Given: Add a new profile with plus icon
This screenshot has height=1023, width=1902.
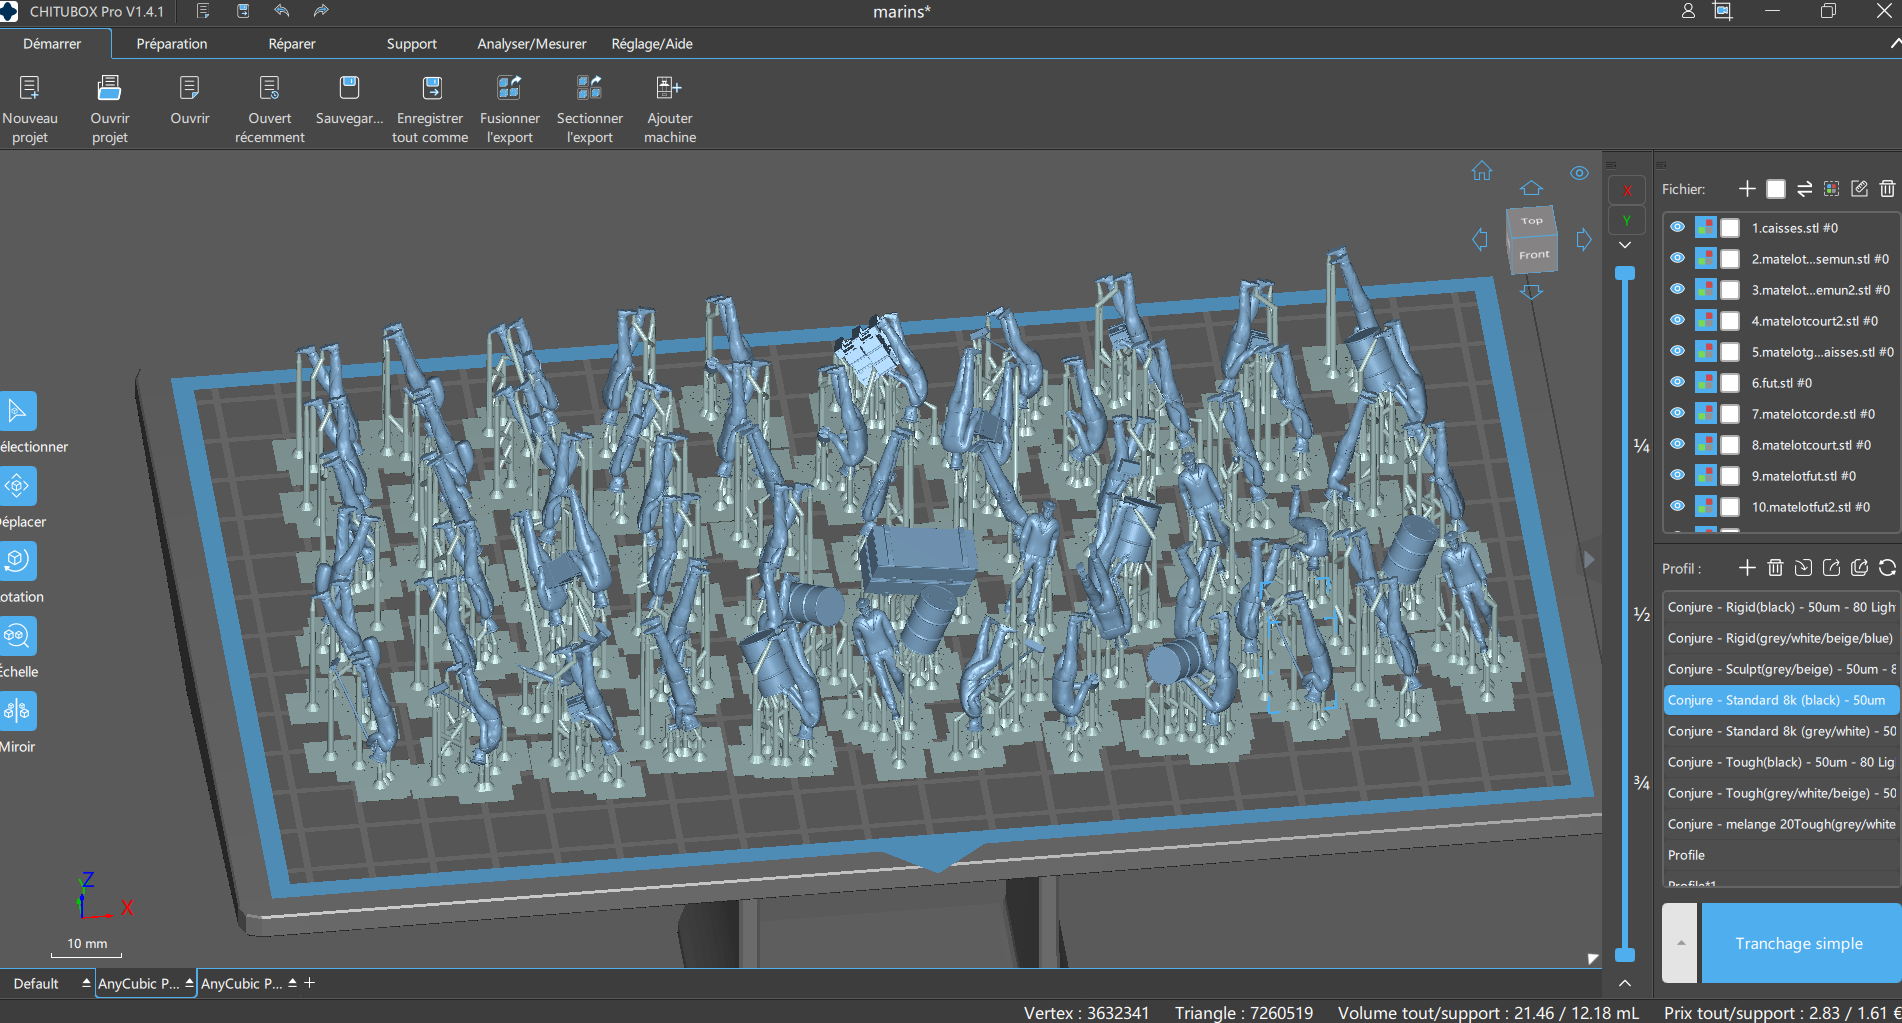Looking at the screenshot, I should click(x=1746, y=568).
